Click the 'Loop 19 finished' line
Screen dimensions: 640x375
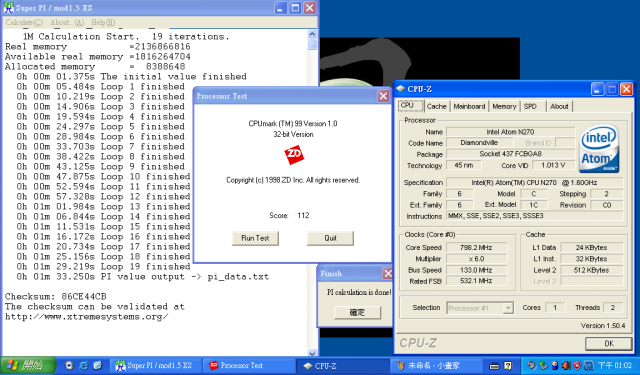coord(103,267)
